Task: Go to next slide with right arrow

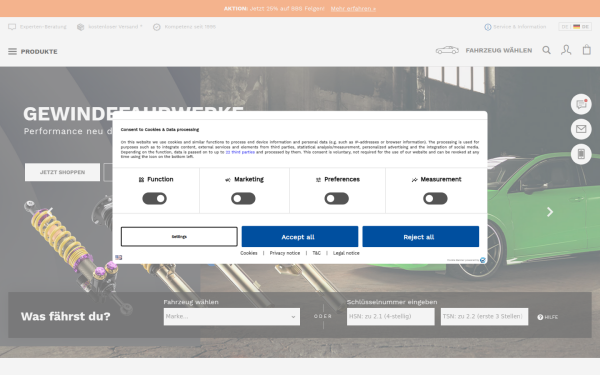Action: 550,212
